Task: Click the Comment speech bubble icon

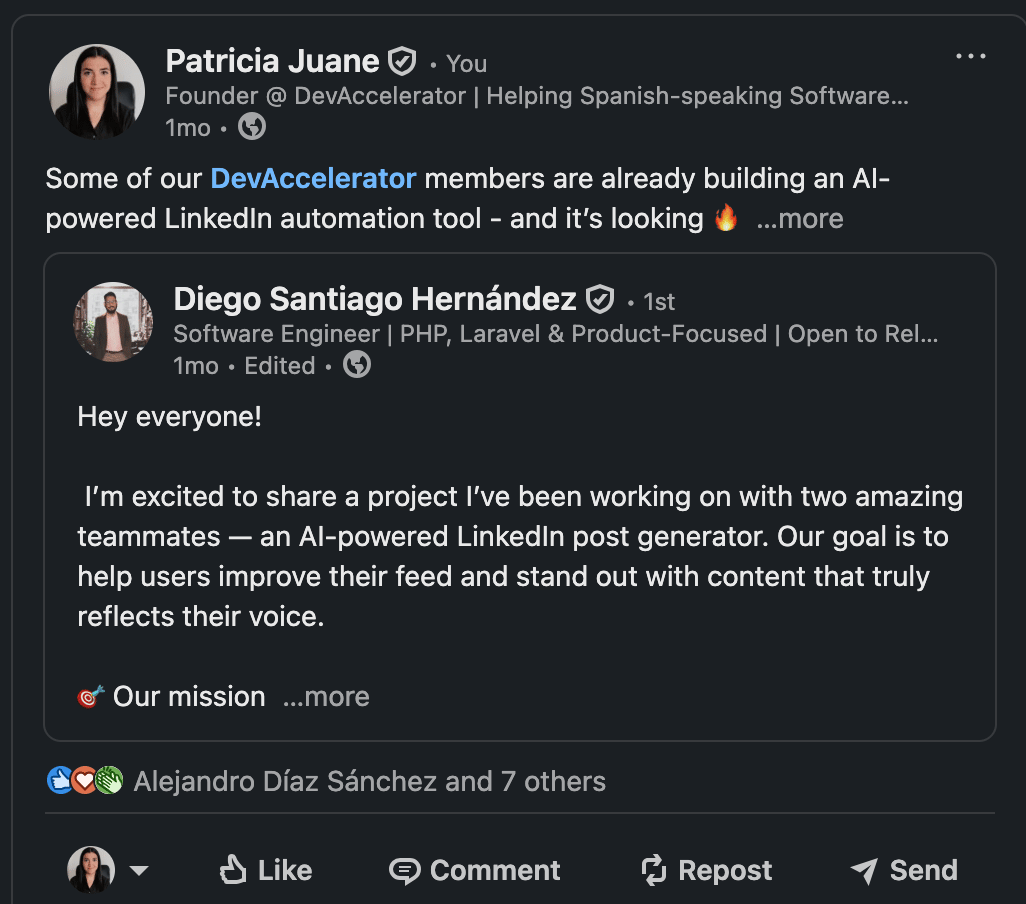Action: click(404, 871)
